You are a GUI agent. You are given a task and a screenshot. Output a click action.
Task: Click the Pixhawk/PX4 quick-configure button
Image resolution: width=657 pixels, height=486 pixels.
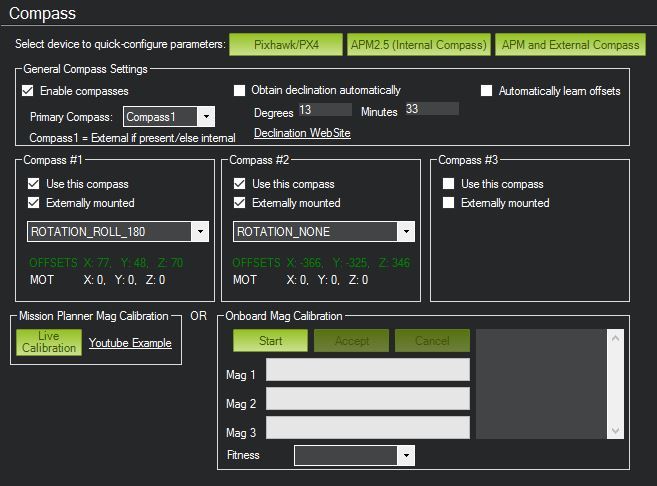click(x=286, y=44)
